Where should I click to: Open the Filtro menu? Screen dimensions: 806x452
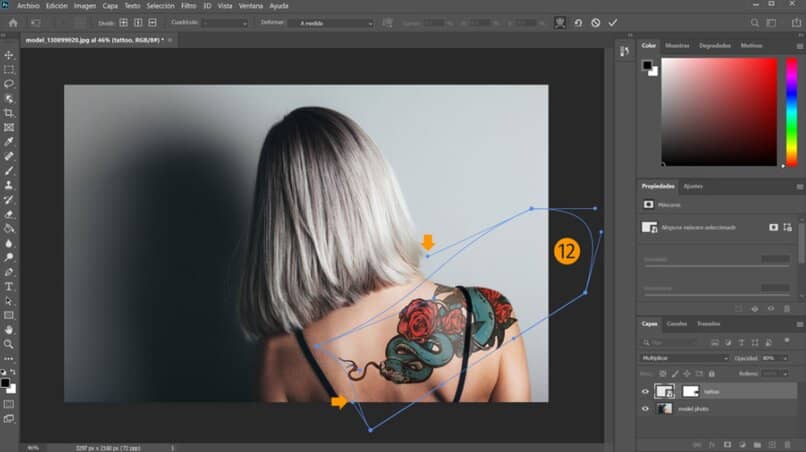pyautogui.click(x=189, y=6)
